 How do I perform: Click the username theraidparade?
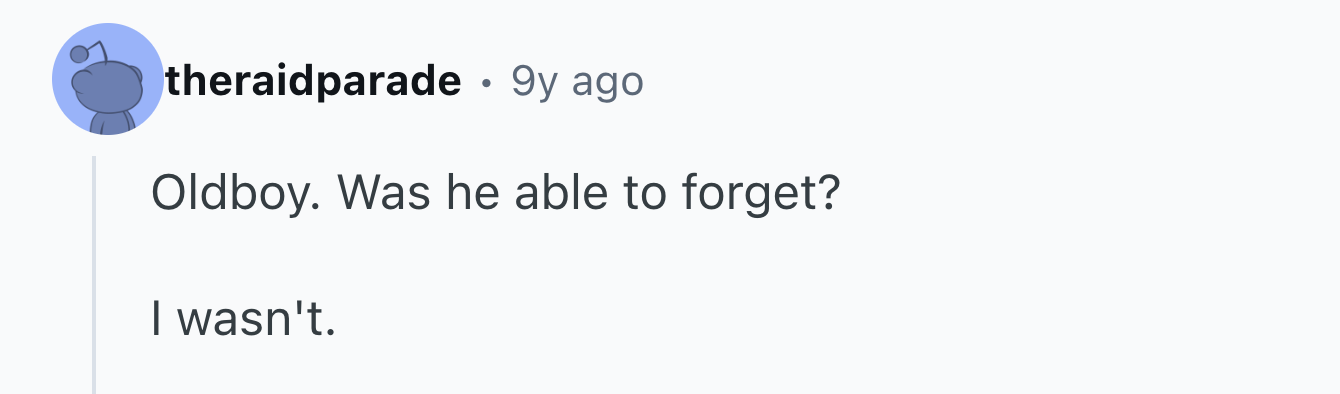coord(314,81)
